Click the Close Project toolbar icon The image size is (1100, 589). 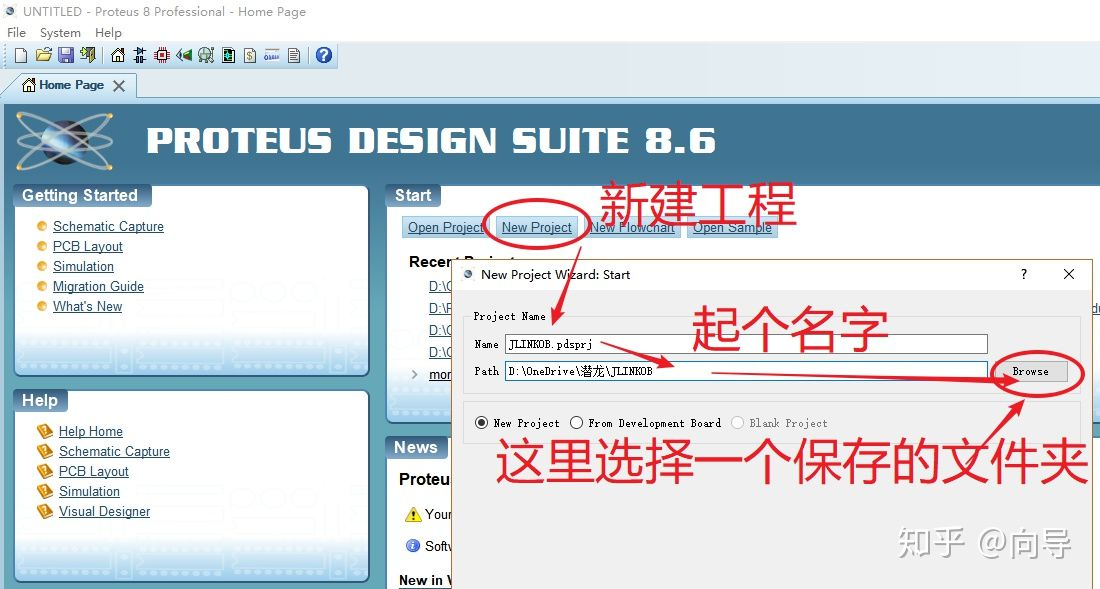click(88, 55)
